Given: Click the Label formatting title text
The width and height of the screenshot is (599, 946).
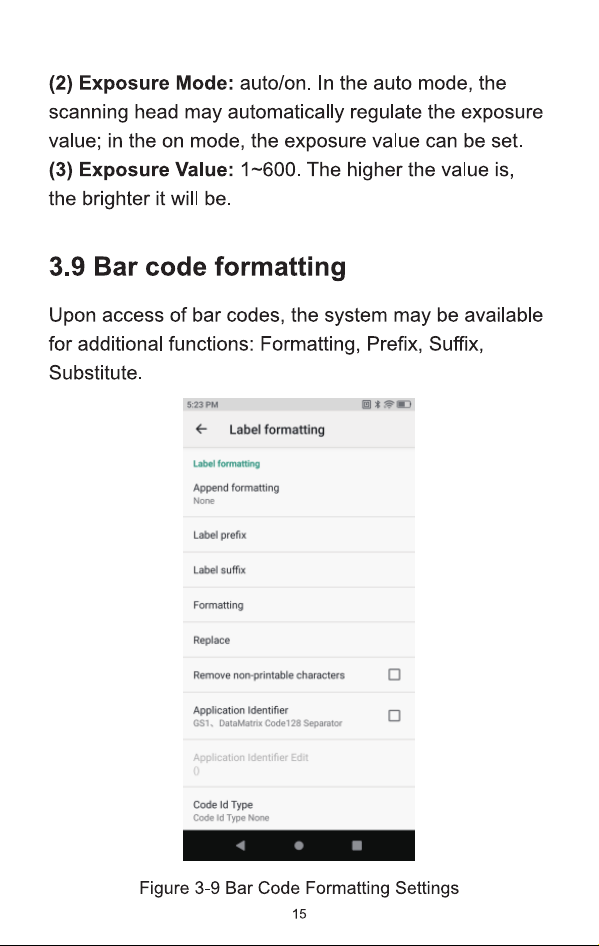Looking at the screenshot, I should (x=277, y=430).
